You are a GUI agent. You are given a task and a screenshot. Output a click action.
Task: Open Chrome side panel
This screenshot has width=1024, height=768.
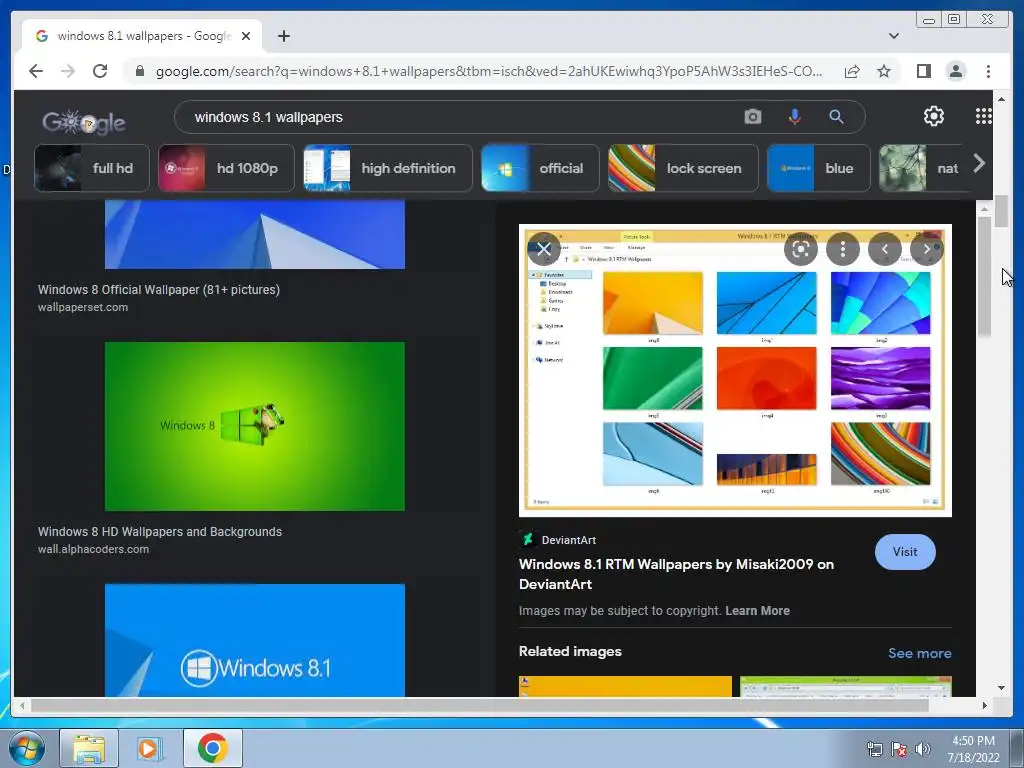[923, 71]
